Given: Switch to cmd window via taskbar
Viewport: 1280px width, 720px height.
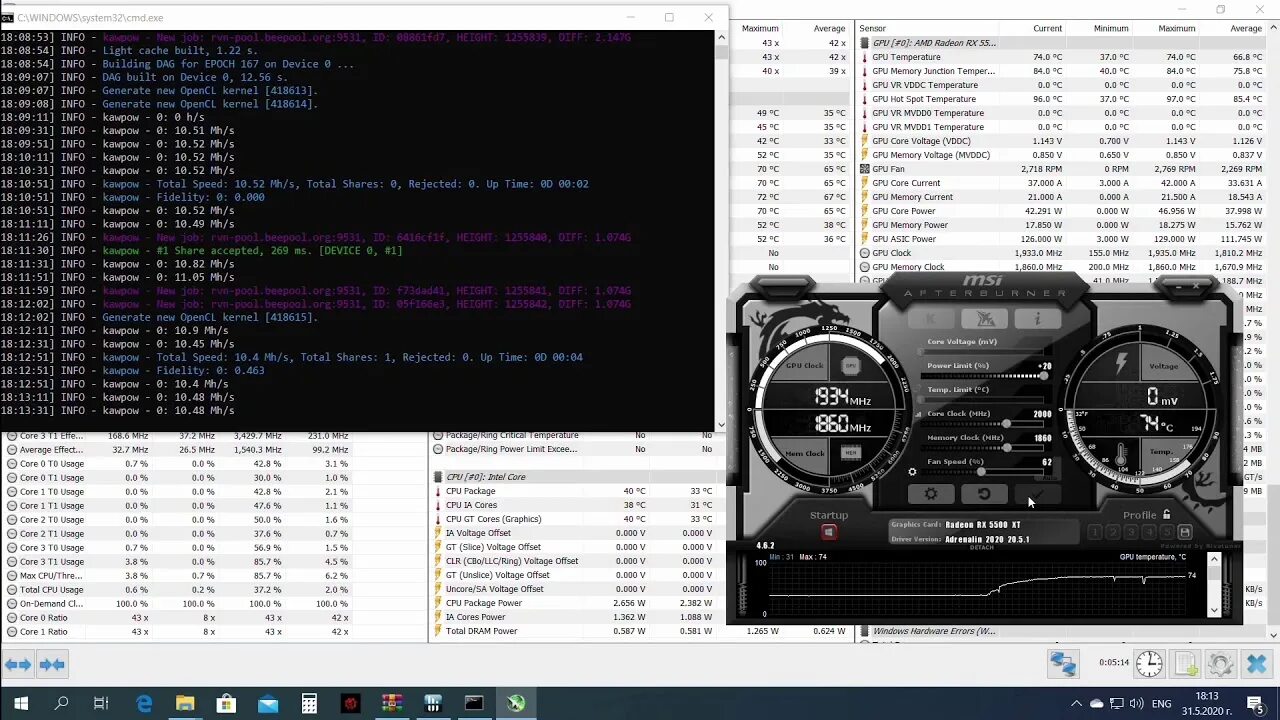Looking at the screenshot, I should pyautogui.click(x=474, y=704).
